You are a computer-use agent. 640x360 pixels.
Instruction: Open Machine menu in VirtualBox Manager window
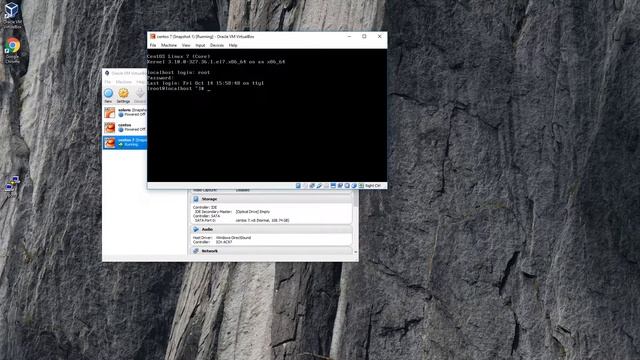[x=124, y=82]
